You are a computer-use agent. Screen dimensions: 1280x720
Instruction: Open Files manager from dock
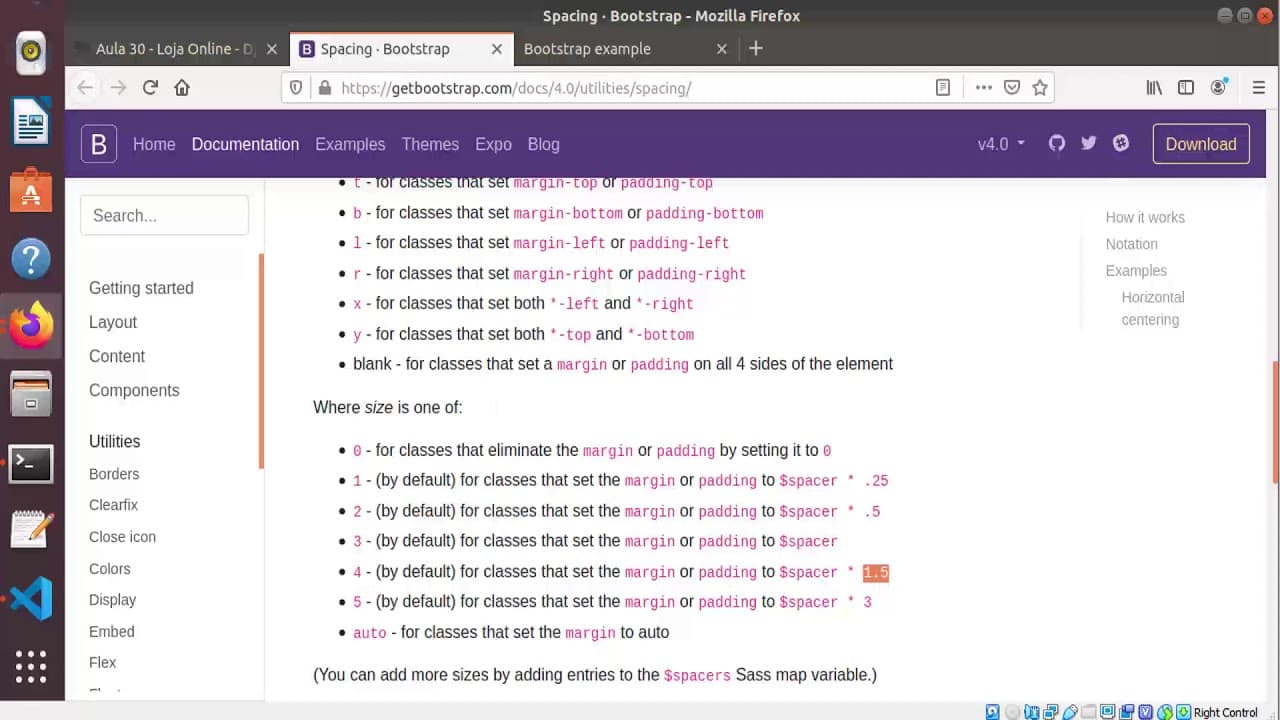tap(31, 394)
